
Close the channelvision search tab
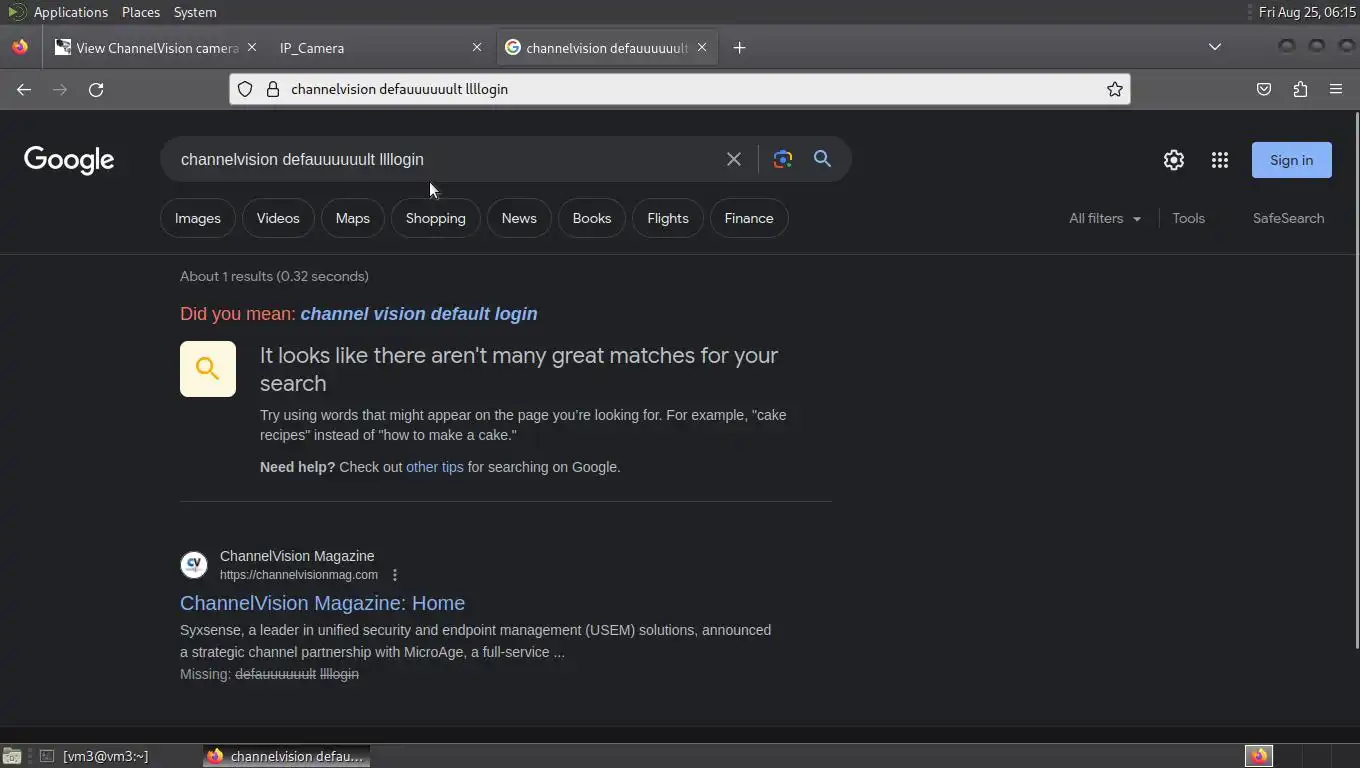pyautogui.click(x=702, y=47)
